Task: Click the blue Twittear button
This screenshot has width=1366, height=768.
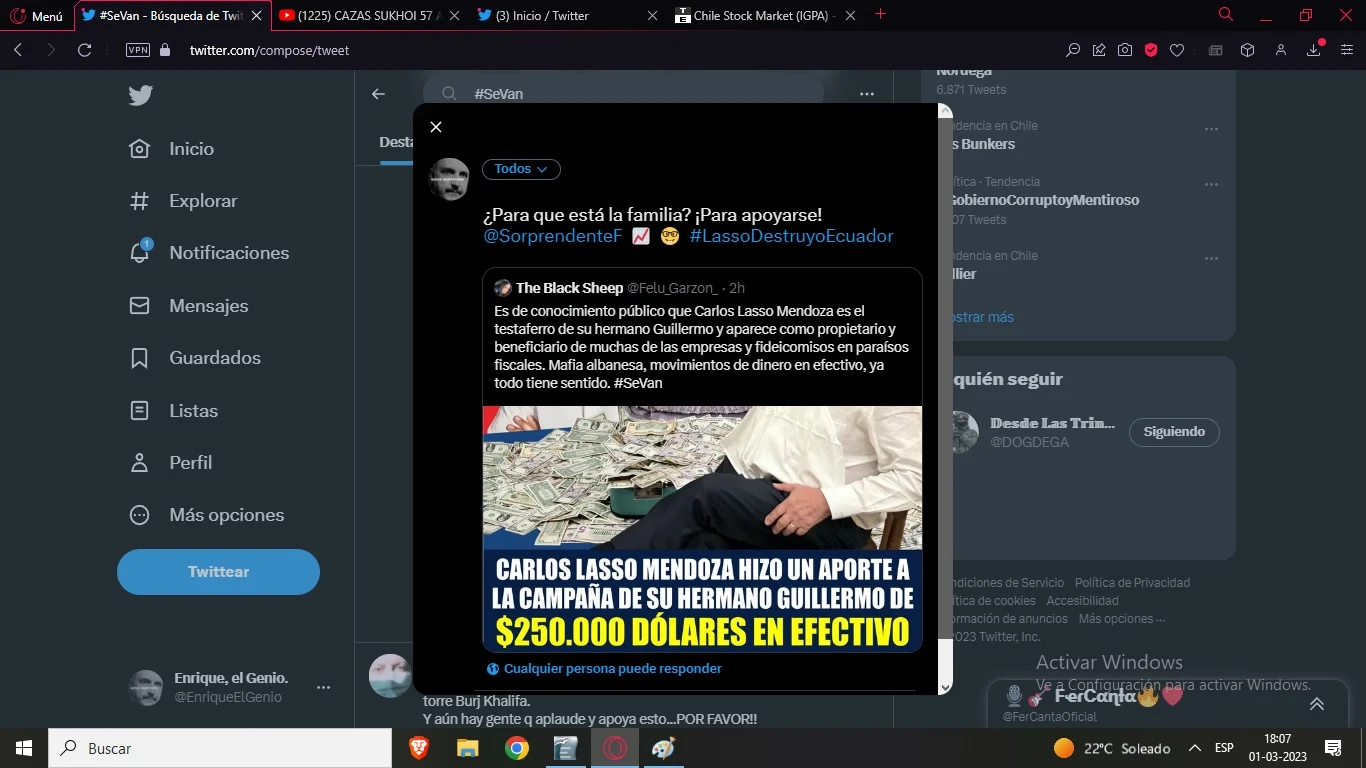Action: (x=218, y=572)
